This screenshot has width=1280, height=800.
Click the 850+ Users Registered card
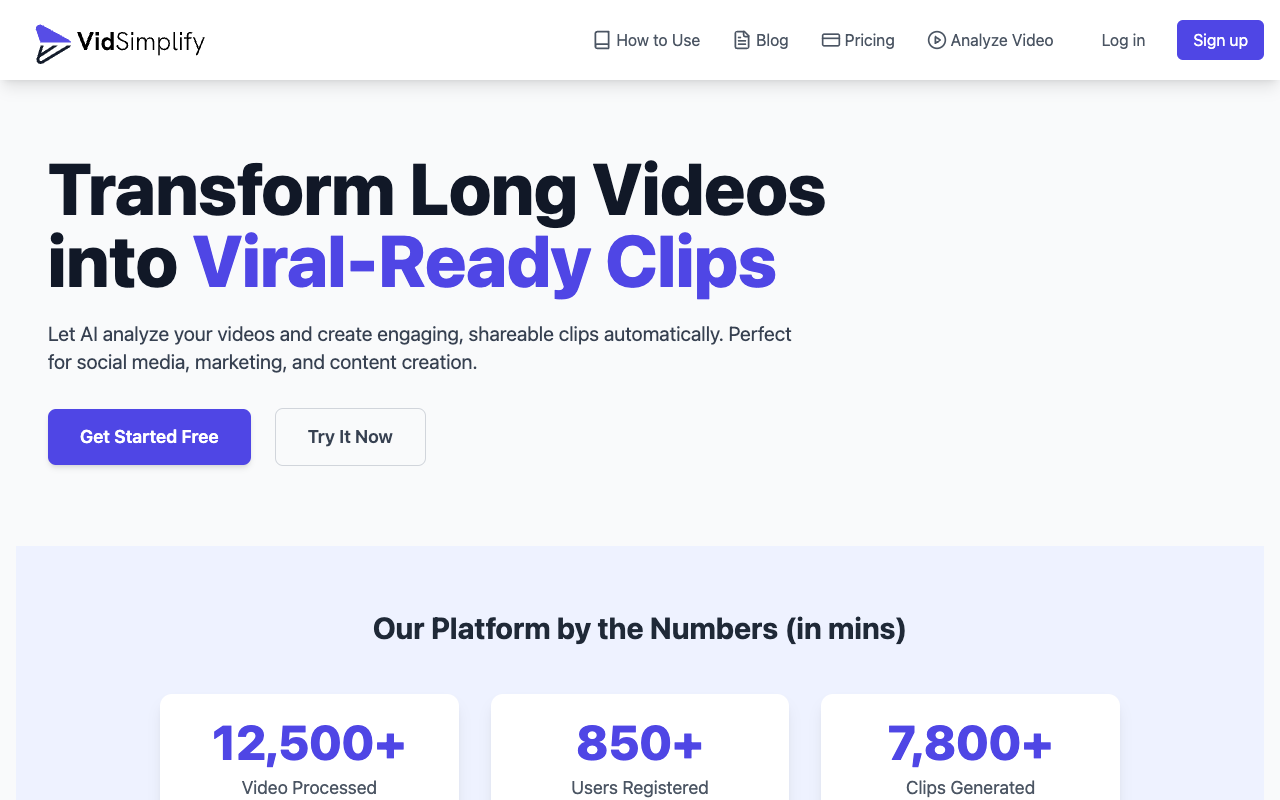tap(639, 755)
